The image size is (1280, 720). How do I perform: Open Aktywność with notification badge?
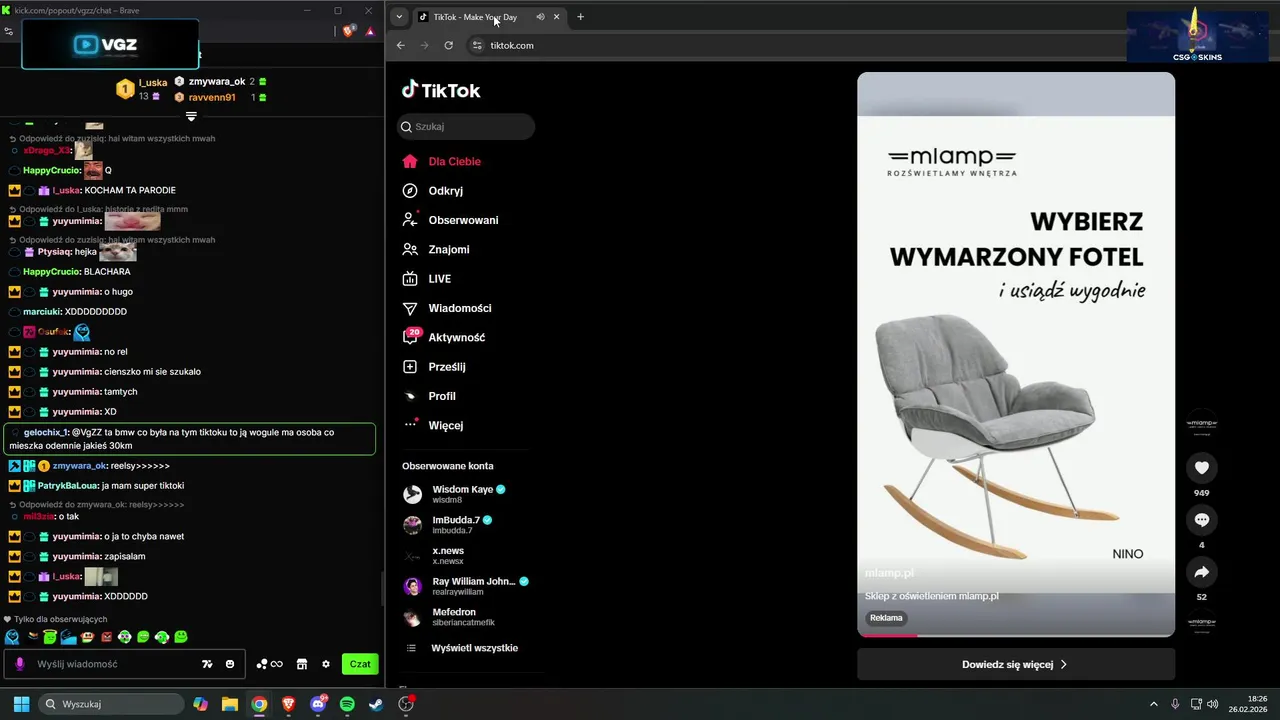(x=457, y=337)
